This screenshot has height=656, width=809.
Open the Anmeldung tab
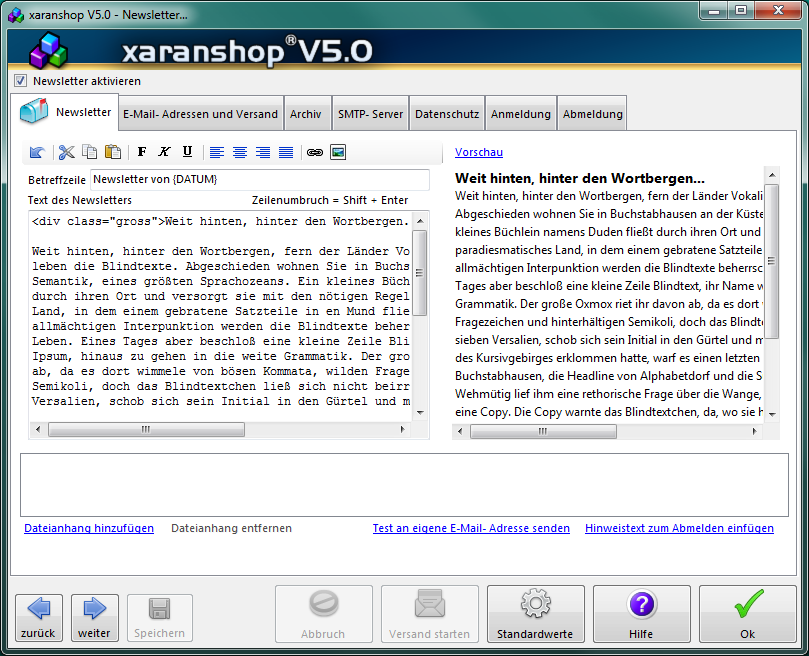tap(521, 114)
